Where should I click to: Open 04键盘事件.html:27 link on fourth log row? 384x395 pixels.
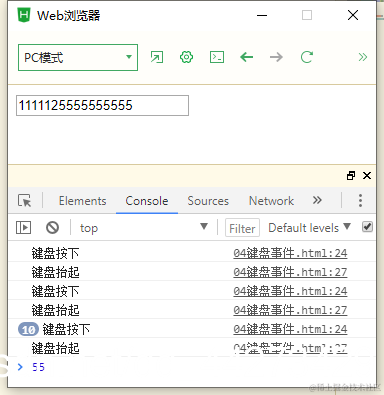(x=290, y=310)
